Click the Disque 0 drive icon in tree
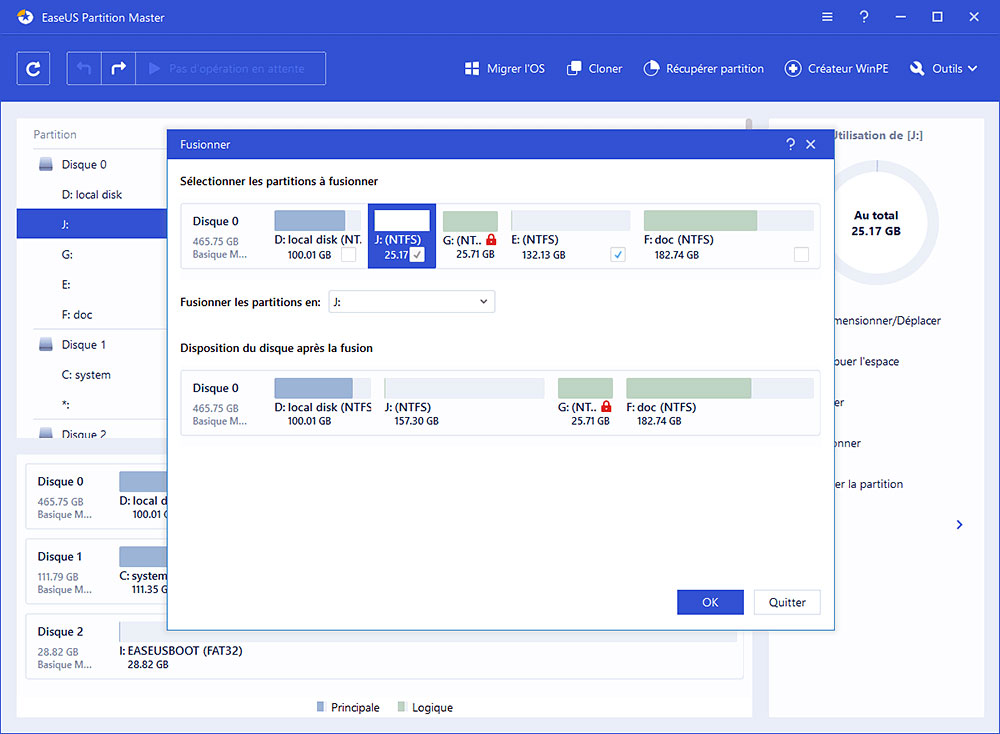Image resolution: width=1000 pixels, height=734 pixels. (x=46, y=165)
